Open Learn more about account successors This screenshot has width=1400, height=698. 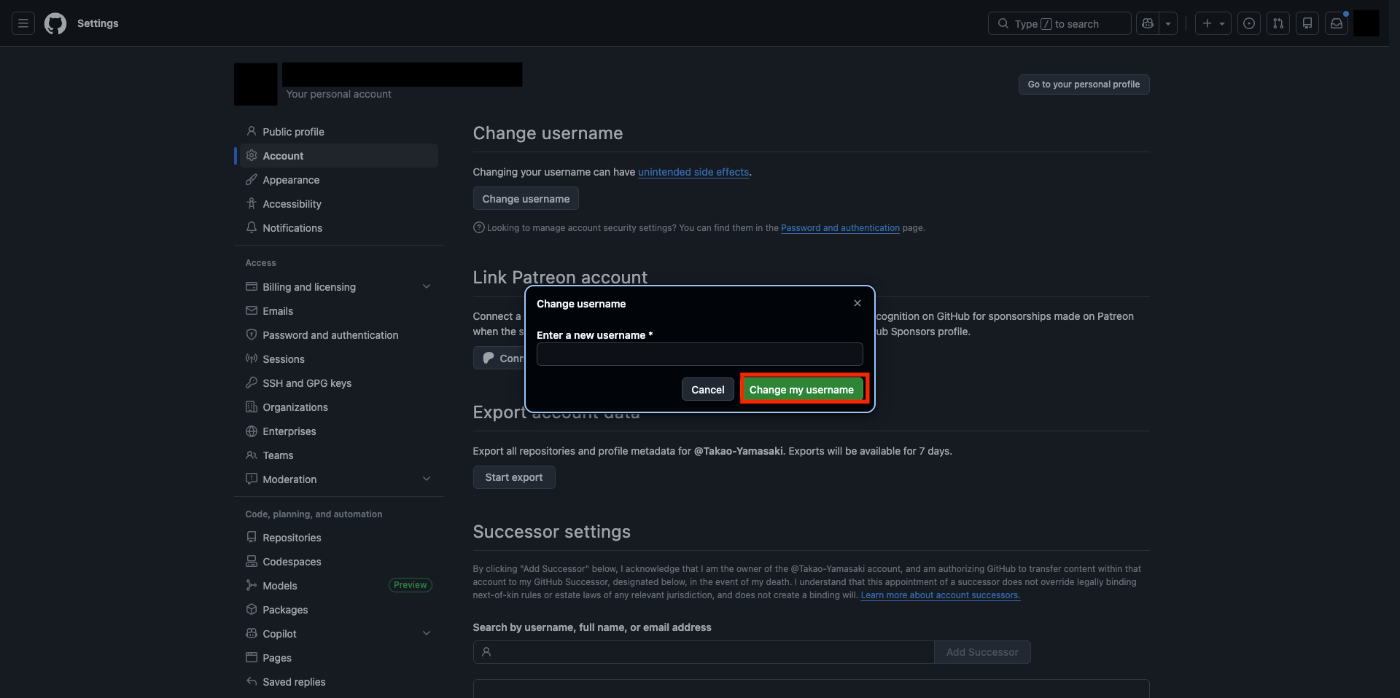point(941,595)
